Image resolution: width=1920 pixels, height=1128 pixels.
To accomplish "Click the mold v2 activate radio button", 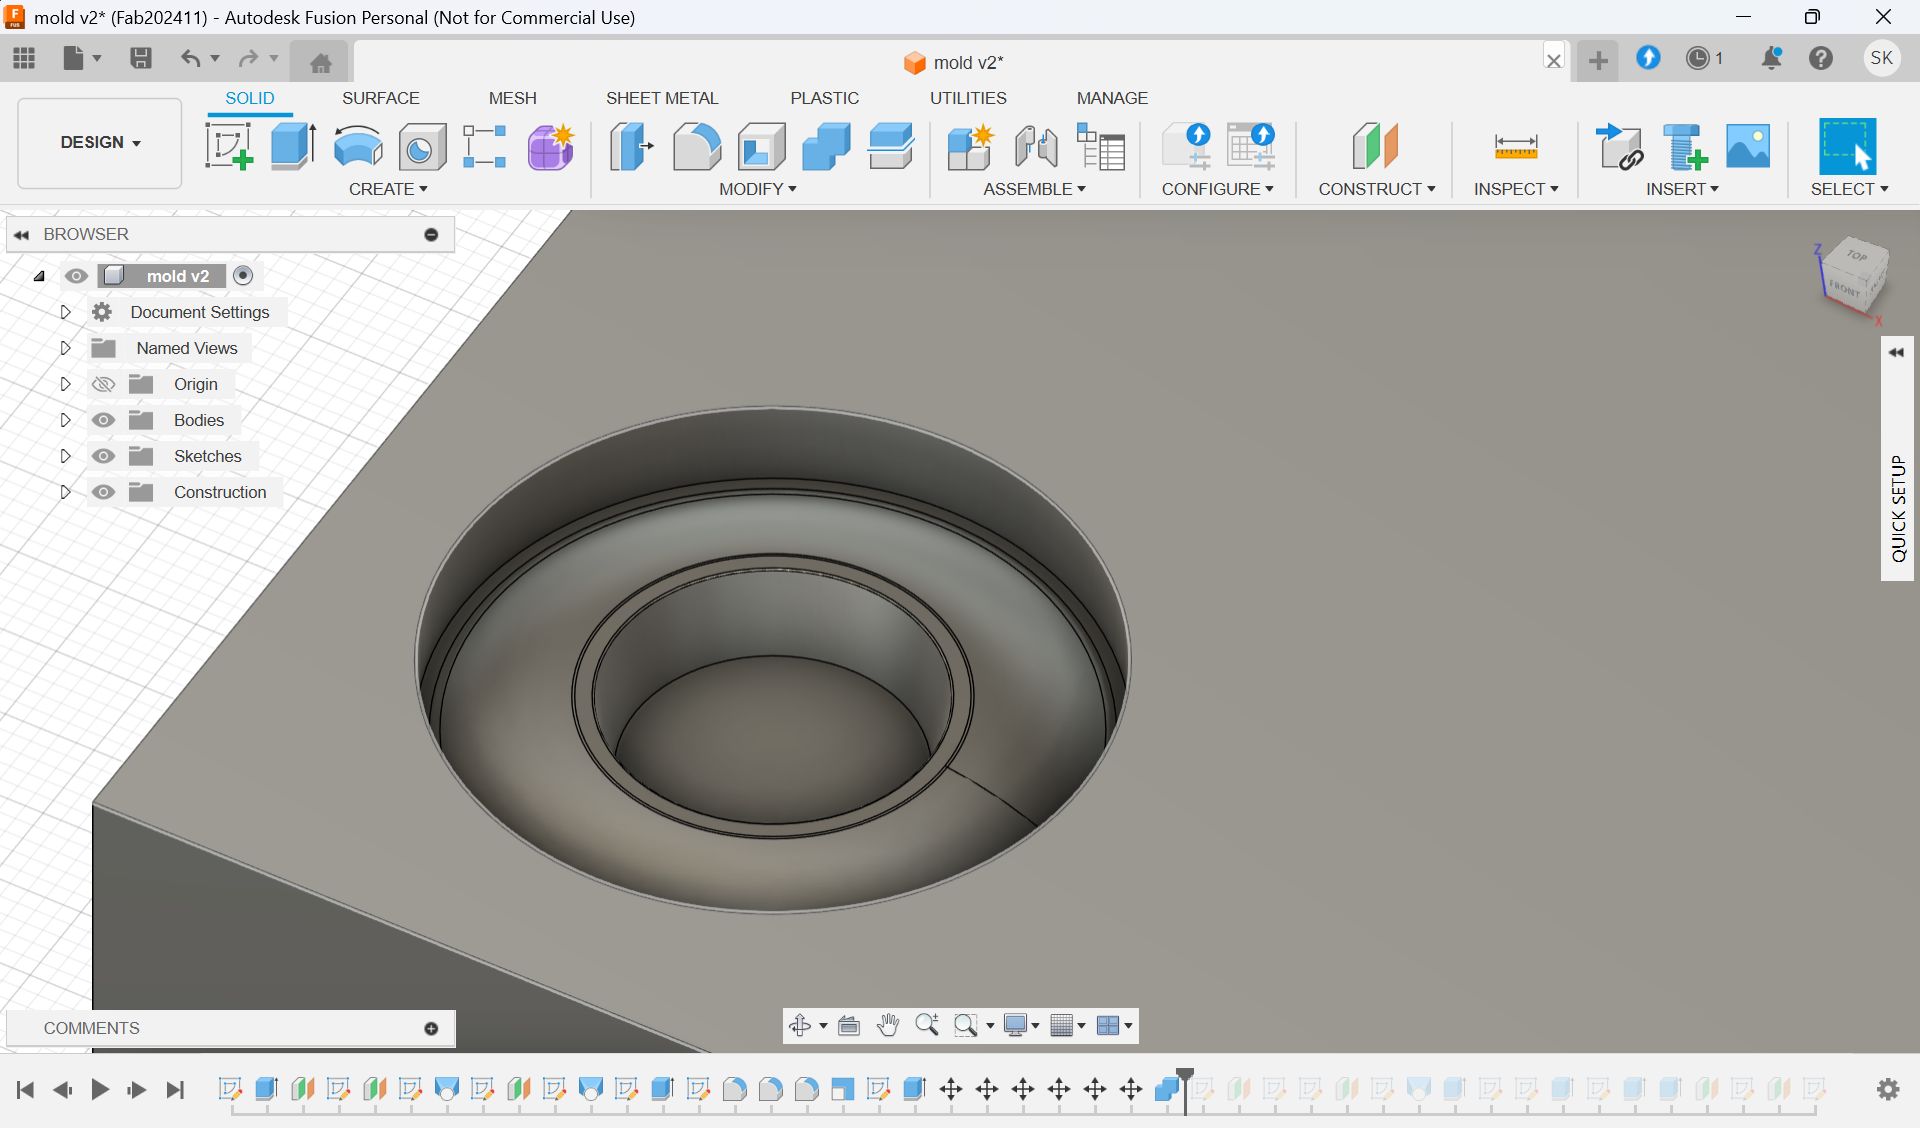I will (243, 275).
